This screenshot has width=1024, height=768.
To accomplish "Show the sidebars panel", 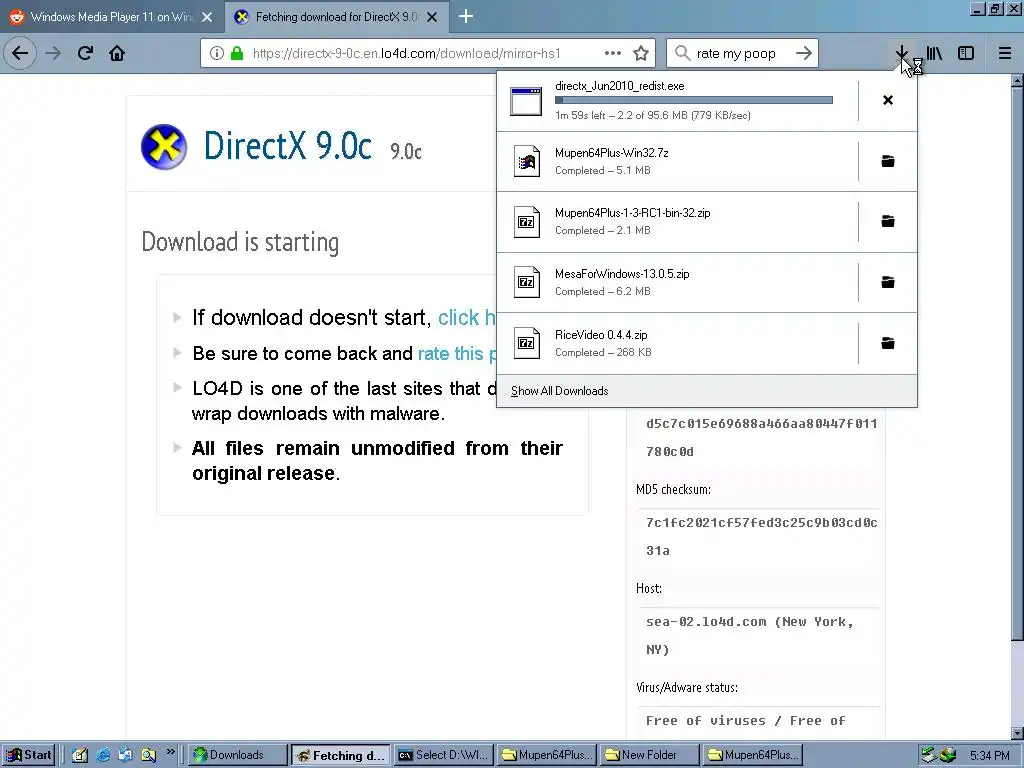I will click(966, 53).
